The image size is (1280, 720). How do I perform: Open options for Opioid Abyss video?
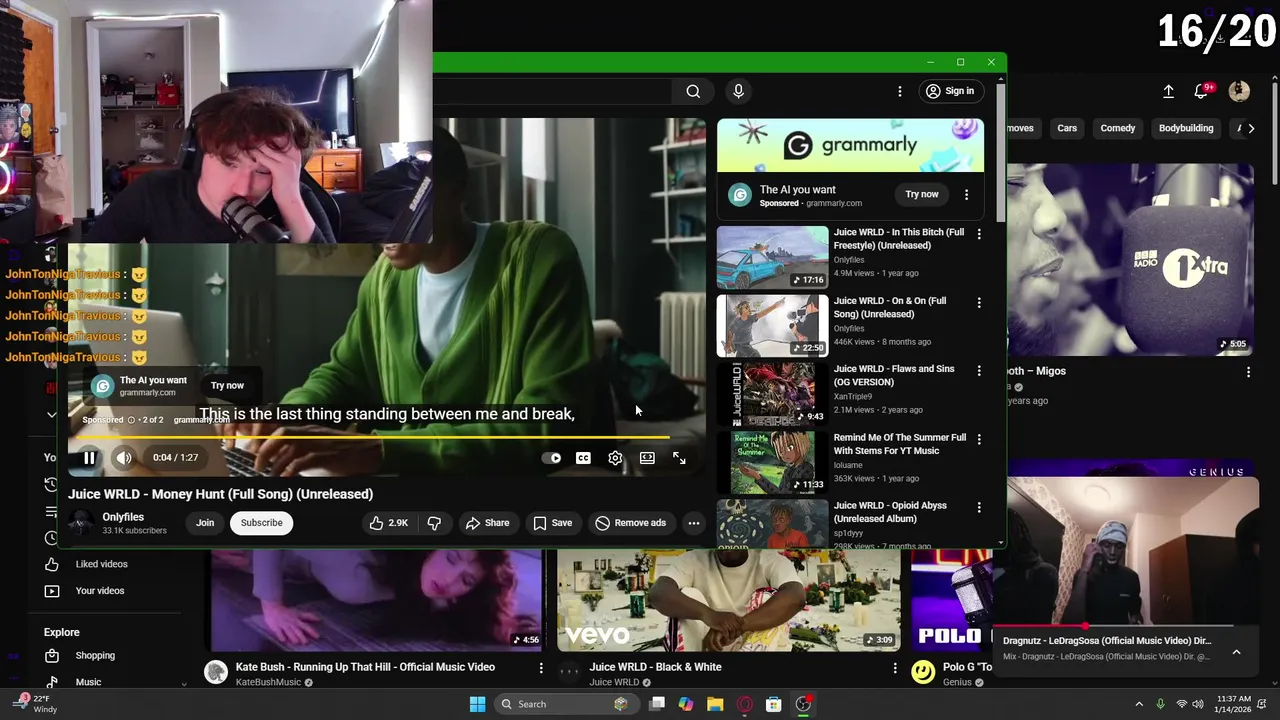click(979, 507)
